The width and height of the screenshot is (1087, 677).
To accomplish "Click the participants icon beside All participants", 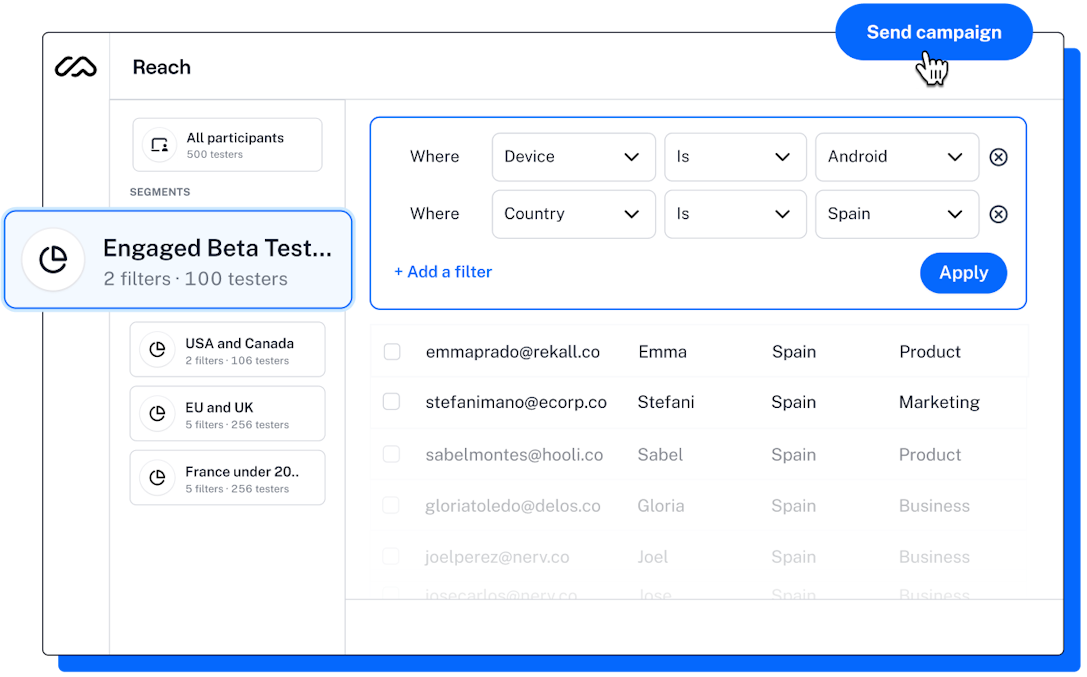I will (x=158, y=144).
